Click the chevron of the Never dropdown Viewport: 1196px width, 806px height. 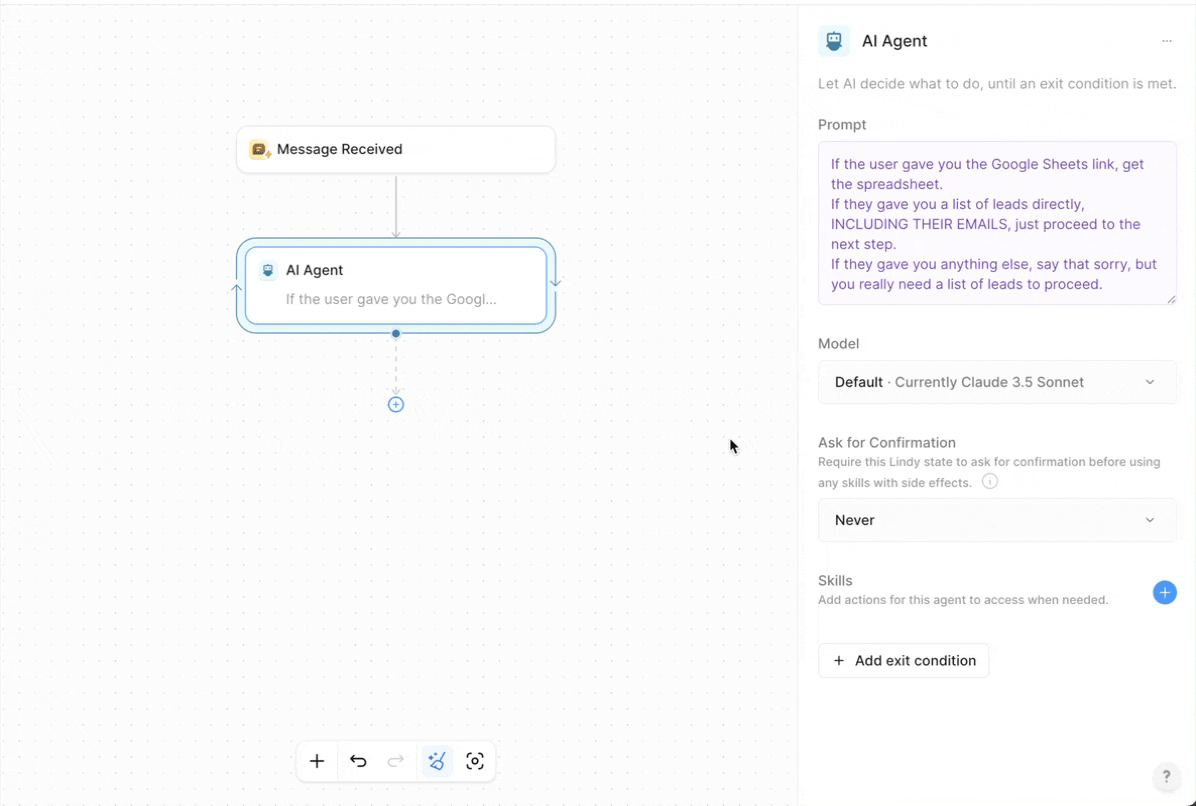pos(1150,520)
